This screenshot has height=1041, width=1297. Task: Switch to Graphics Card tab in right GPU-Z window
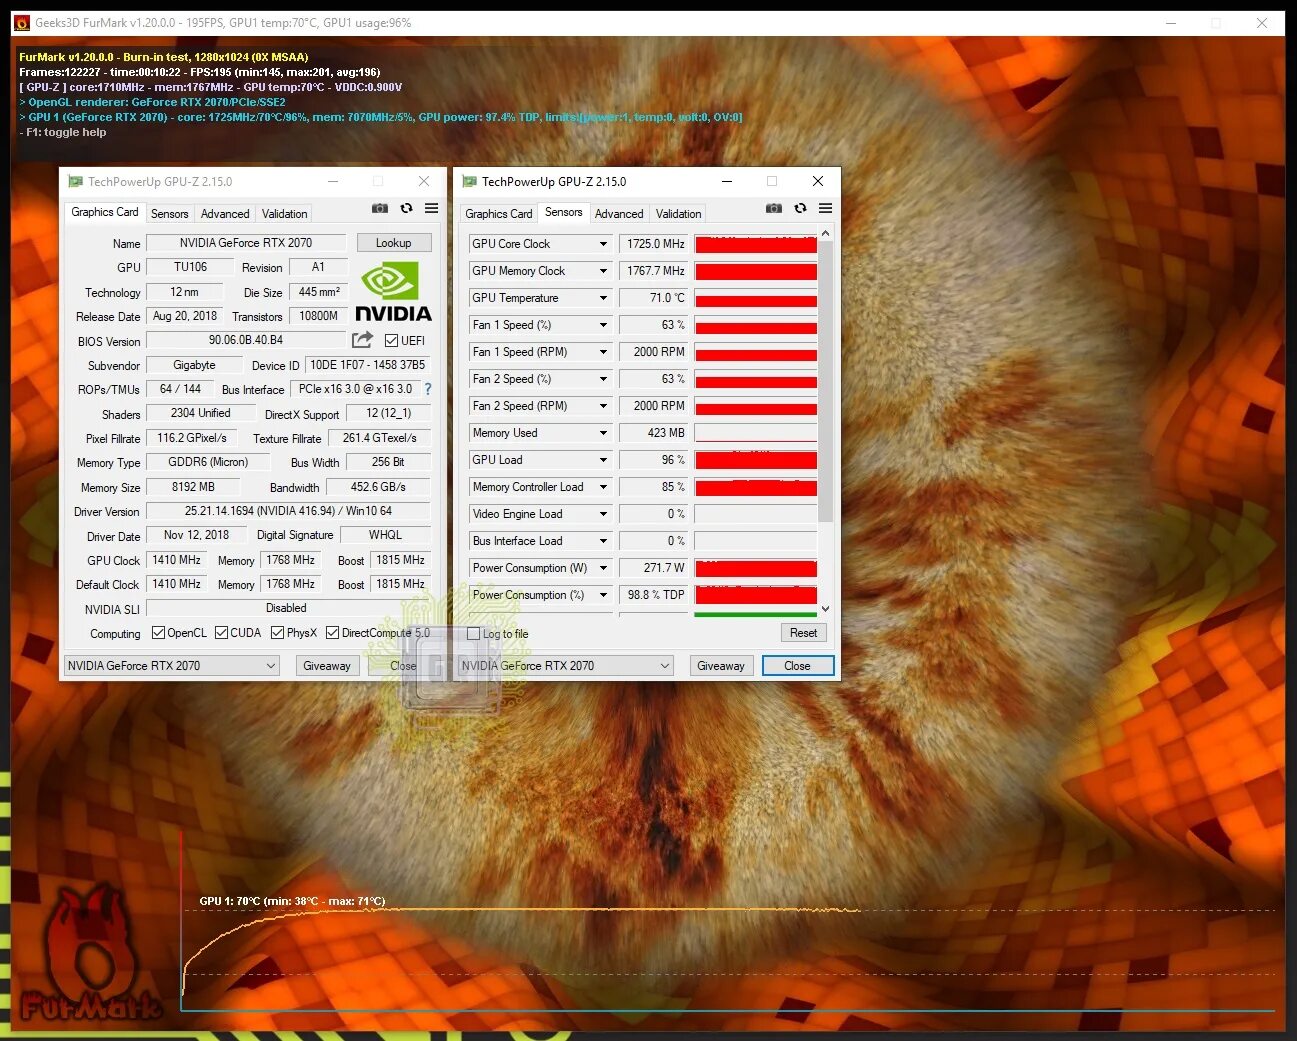[498, 214]
